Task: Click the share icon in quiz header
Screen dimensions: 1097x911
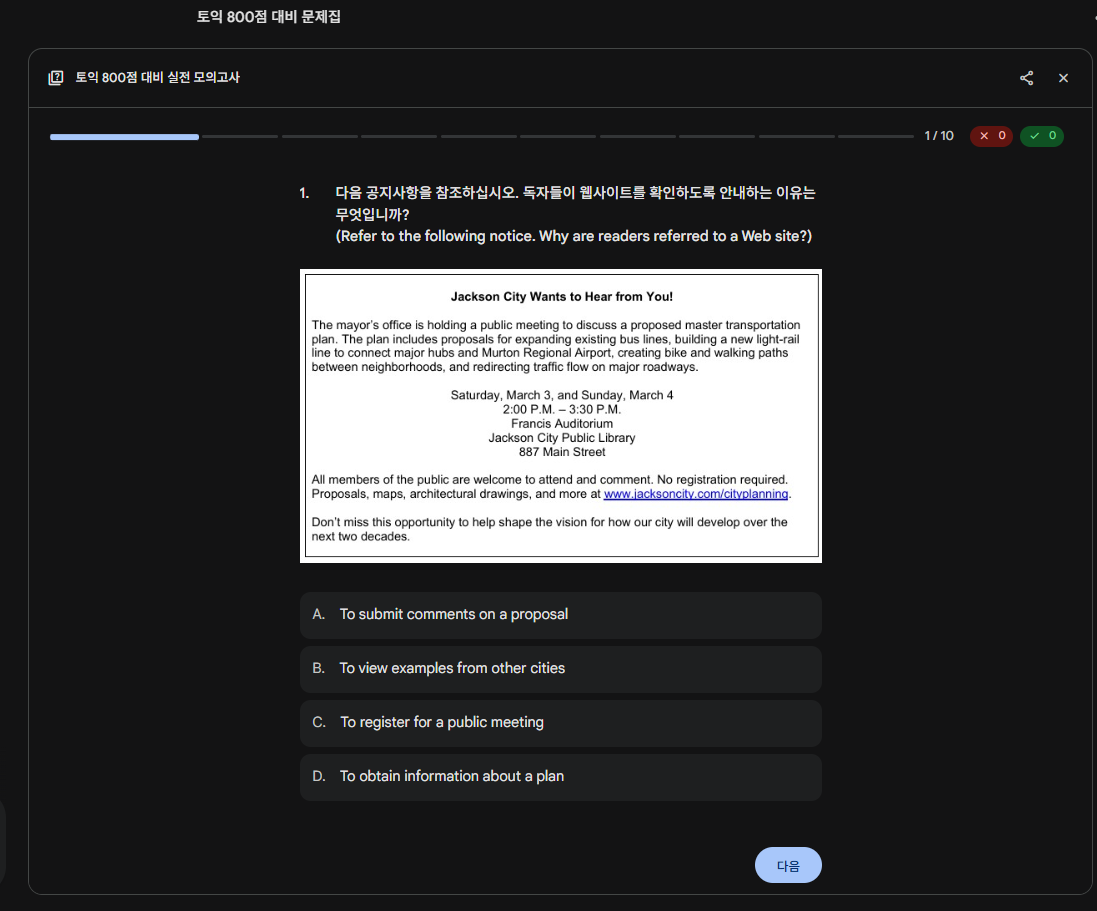Action: (x=1026, y=78)
